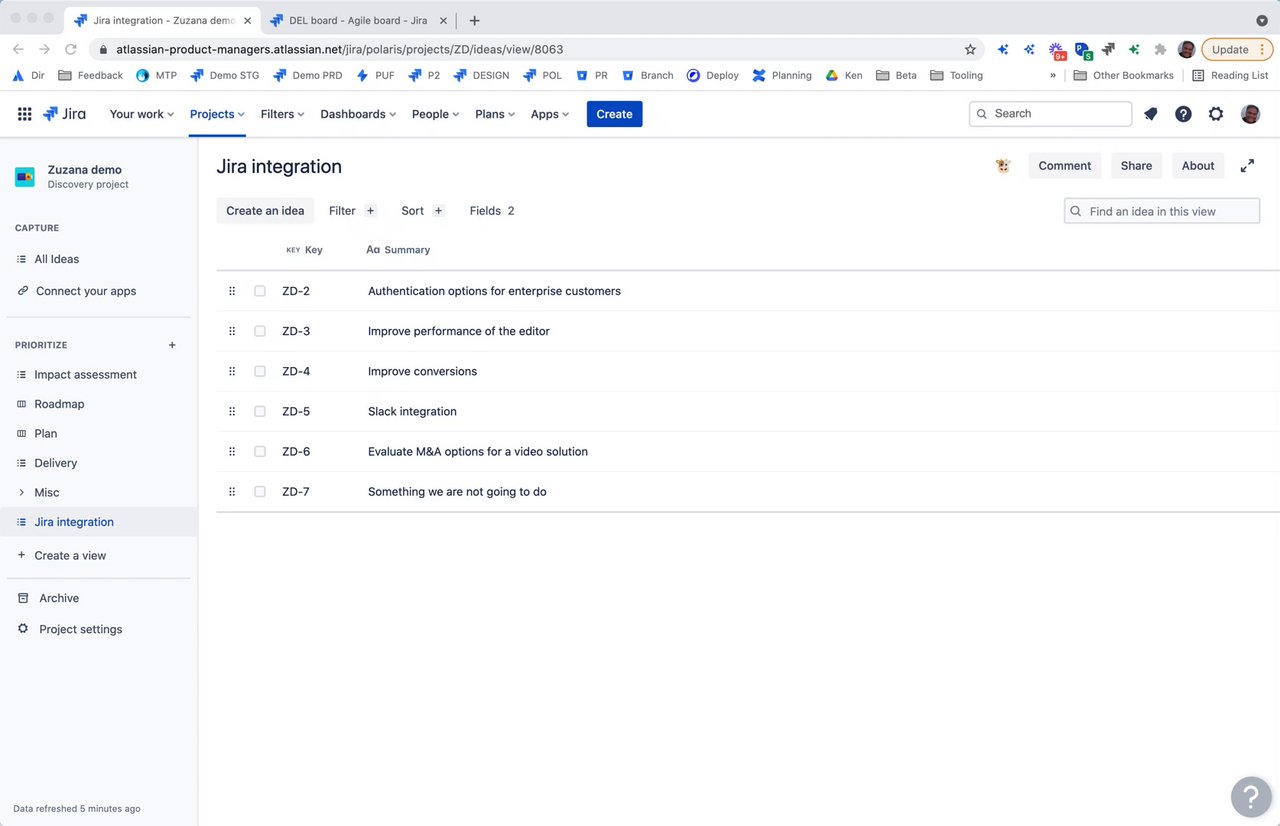Click the Find an idea in this view field
The width and height of the screenshot is (1280, 826).
[1162, 211]
